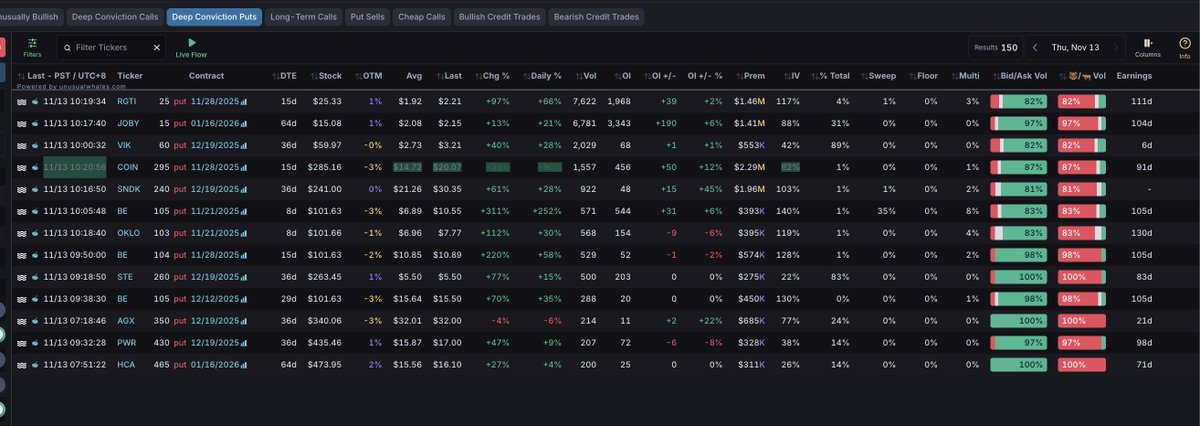Sort by the Bid/Ask Vol column header
The width and height of the screenshot is (1200, 426).
click(1020, 76)
